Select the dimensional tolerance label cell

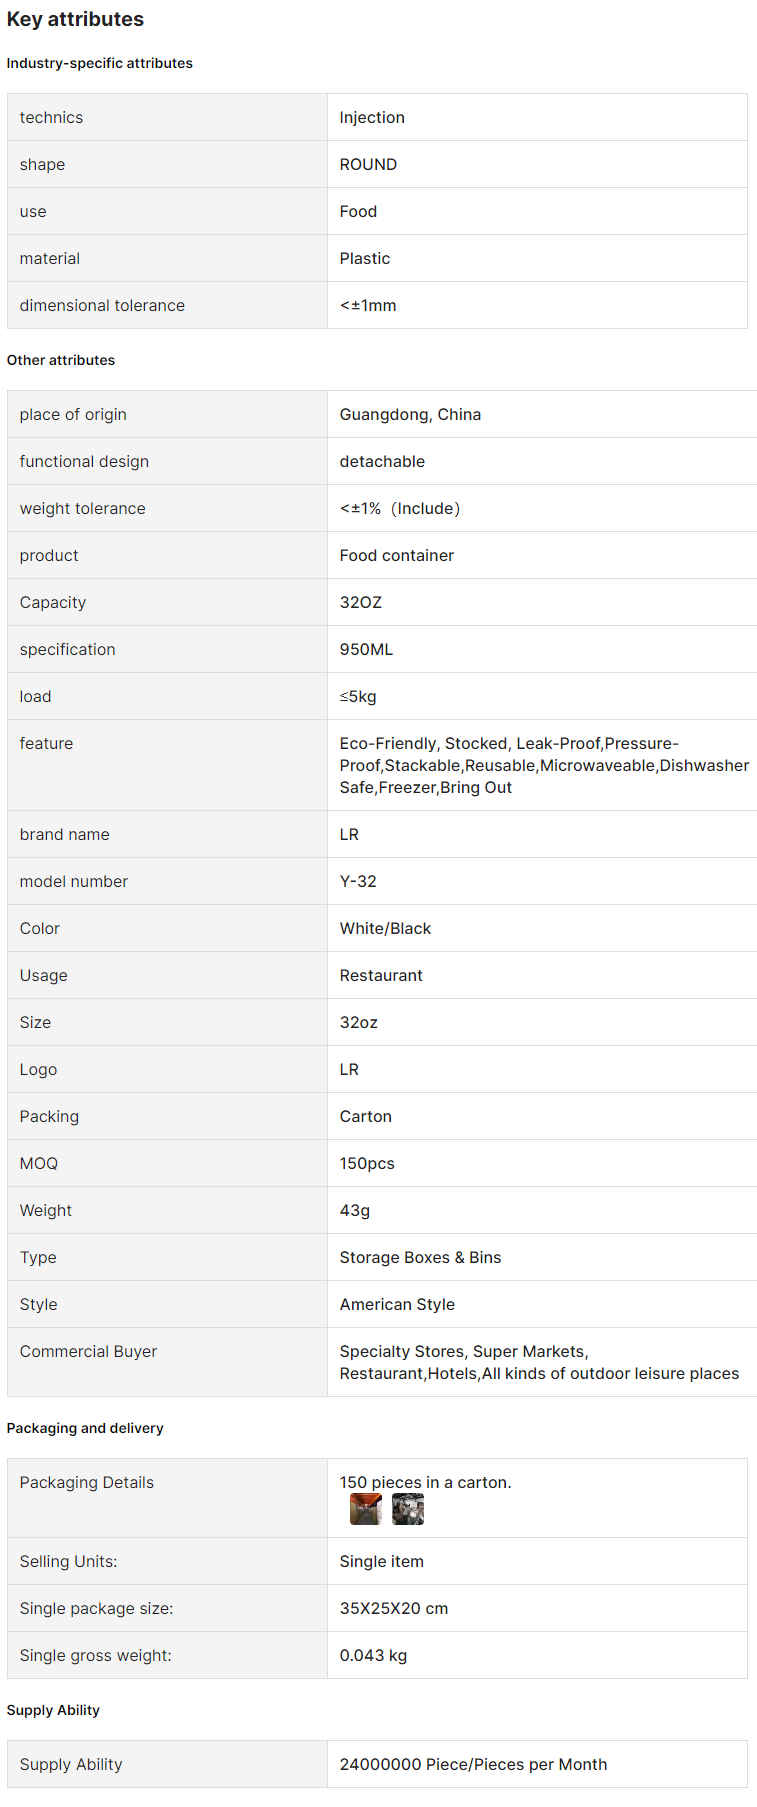pyautogui.click(x=167, y=305)
